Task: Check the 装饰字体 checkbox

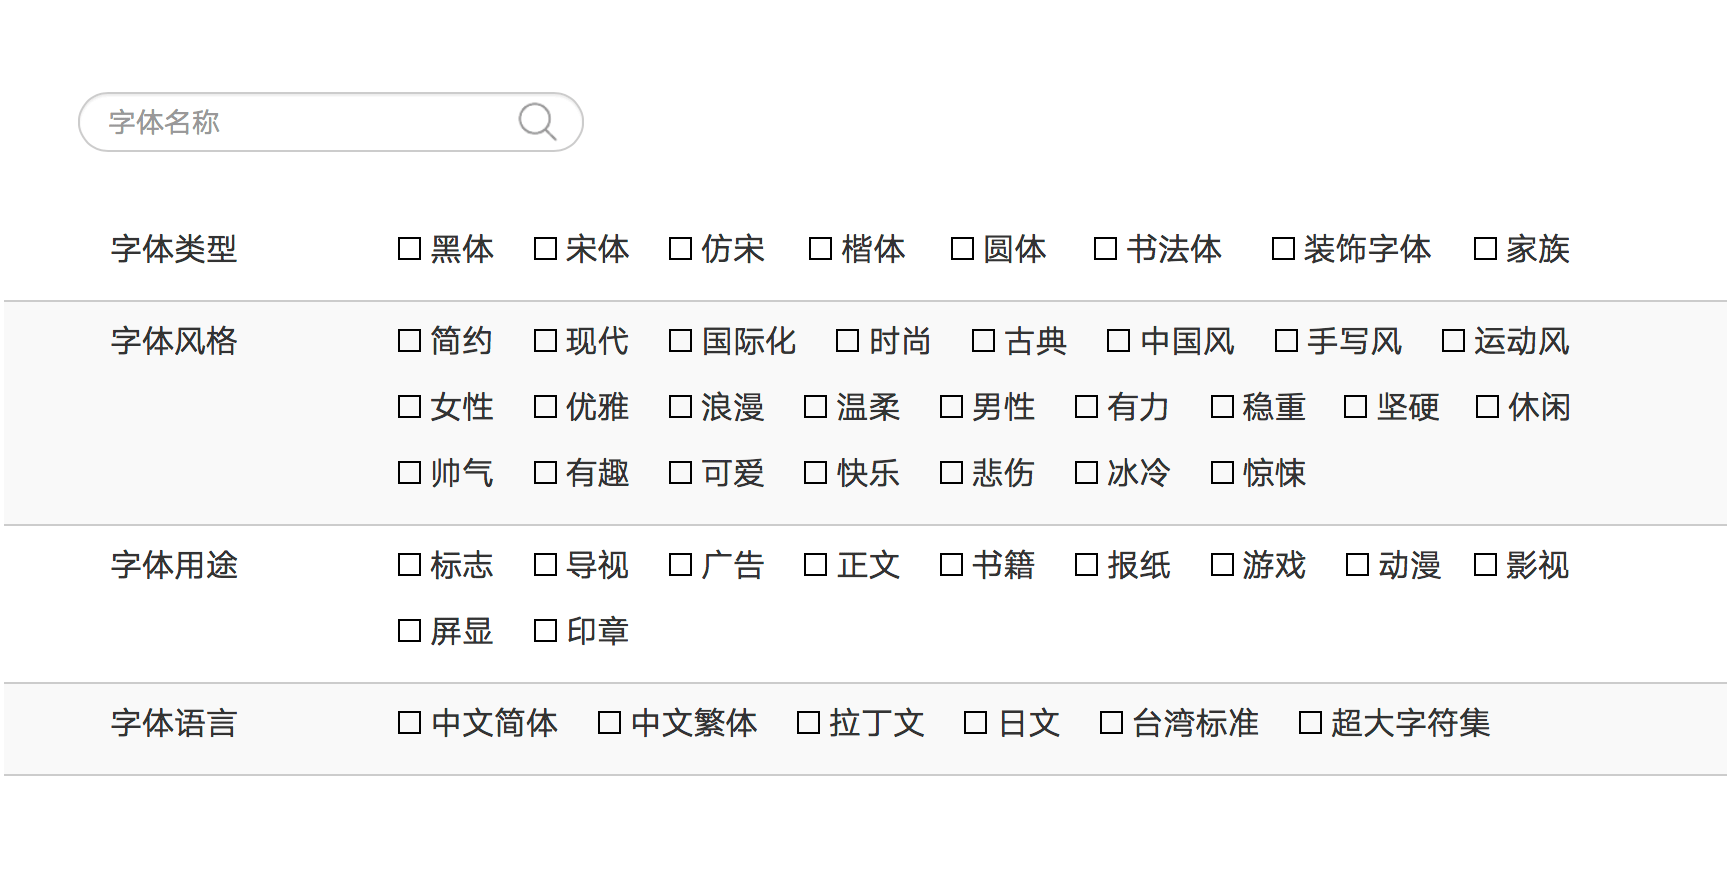Action: point(1282,249)
